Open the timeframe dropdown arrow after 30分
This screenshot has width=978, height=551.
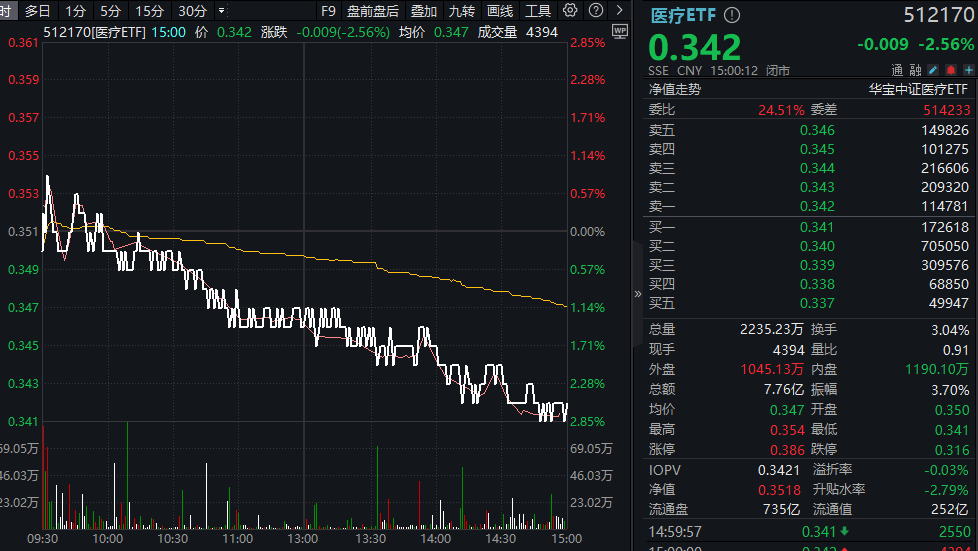[x=221, y=11]
